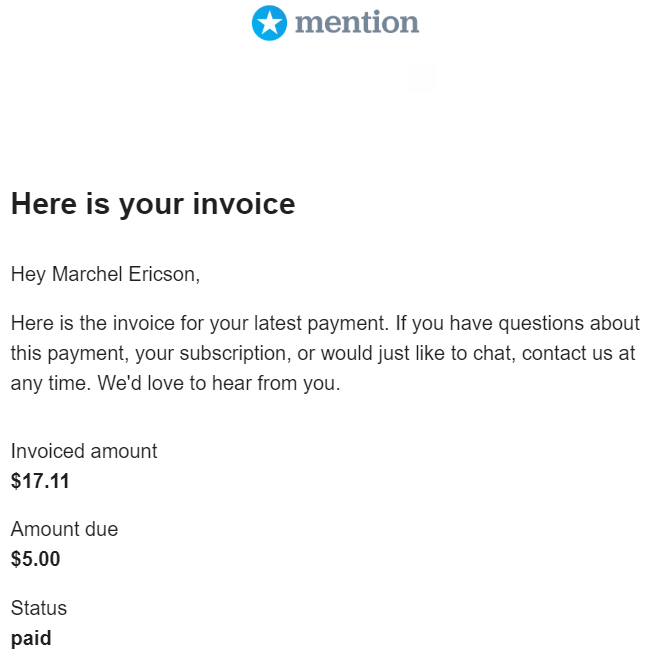Click the name "Ericson" in the greeting

pyautogui.click(x=165, y=274)
